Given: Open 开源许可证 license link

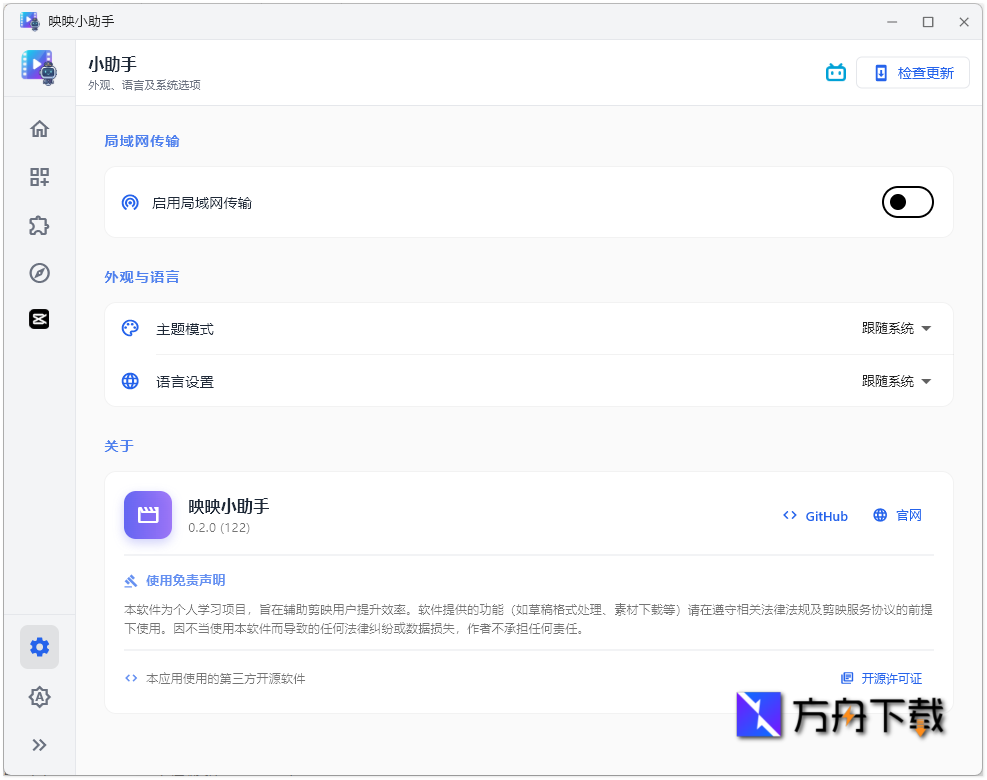Looking at the screenshot, I should point(881,678).
